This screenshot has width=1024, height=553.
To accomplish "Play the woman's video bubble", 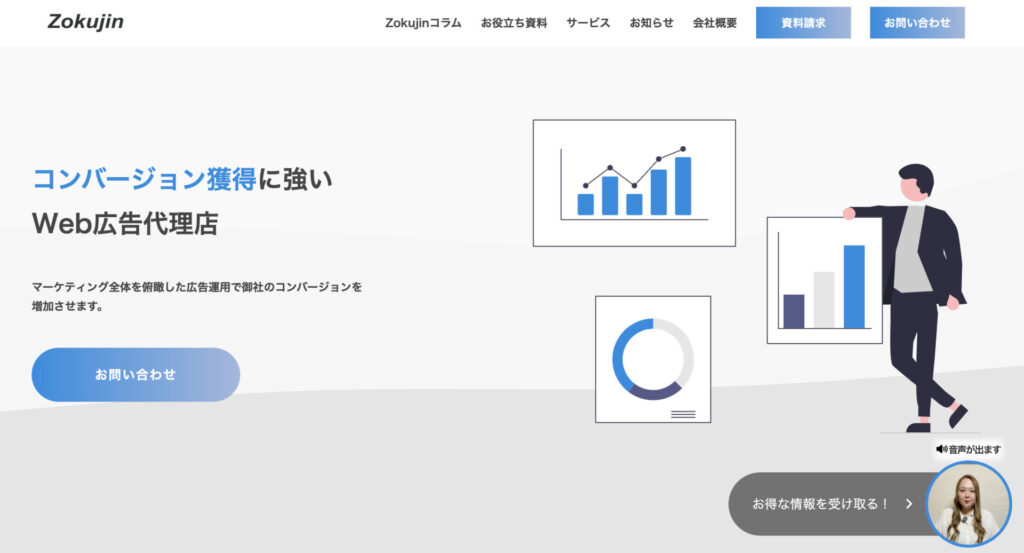I will pyautogui.click(x=968, y=505).
